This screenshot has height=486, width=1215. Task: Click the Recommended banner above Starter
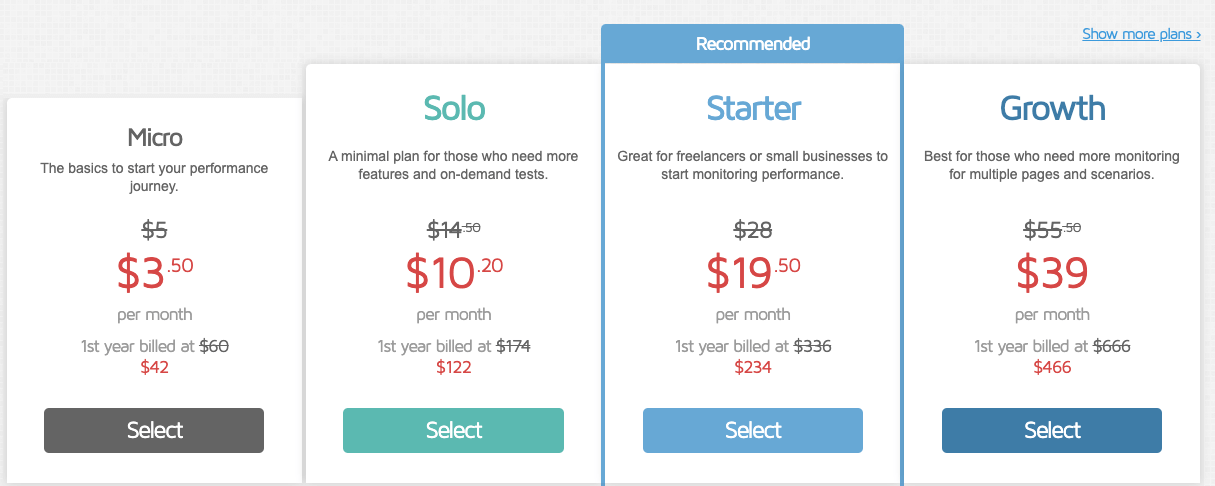(x=752, y=43)
